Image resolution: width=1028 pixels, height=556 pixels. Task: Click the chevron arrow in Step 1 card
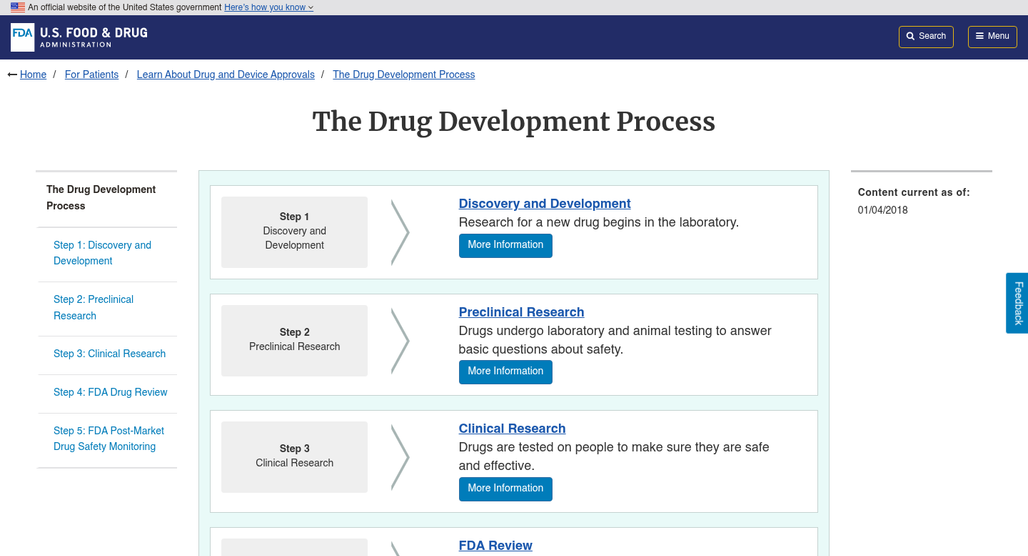pyautogui.click(x=400, y=233)
